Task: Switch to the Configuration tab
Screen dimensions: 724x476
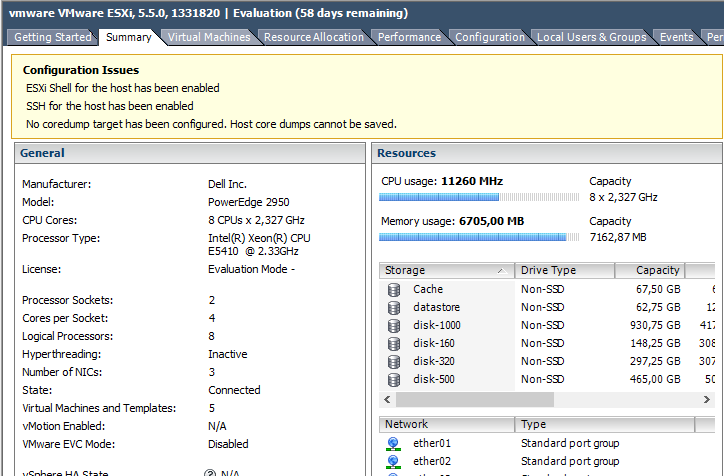Action: tap(490, 37)
